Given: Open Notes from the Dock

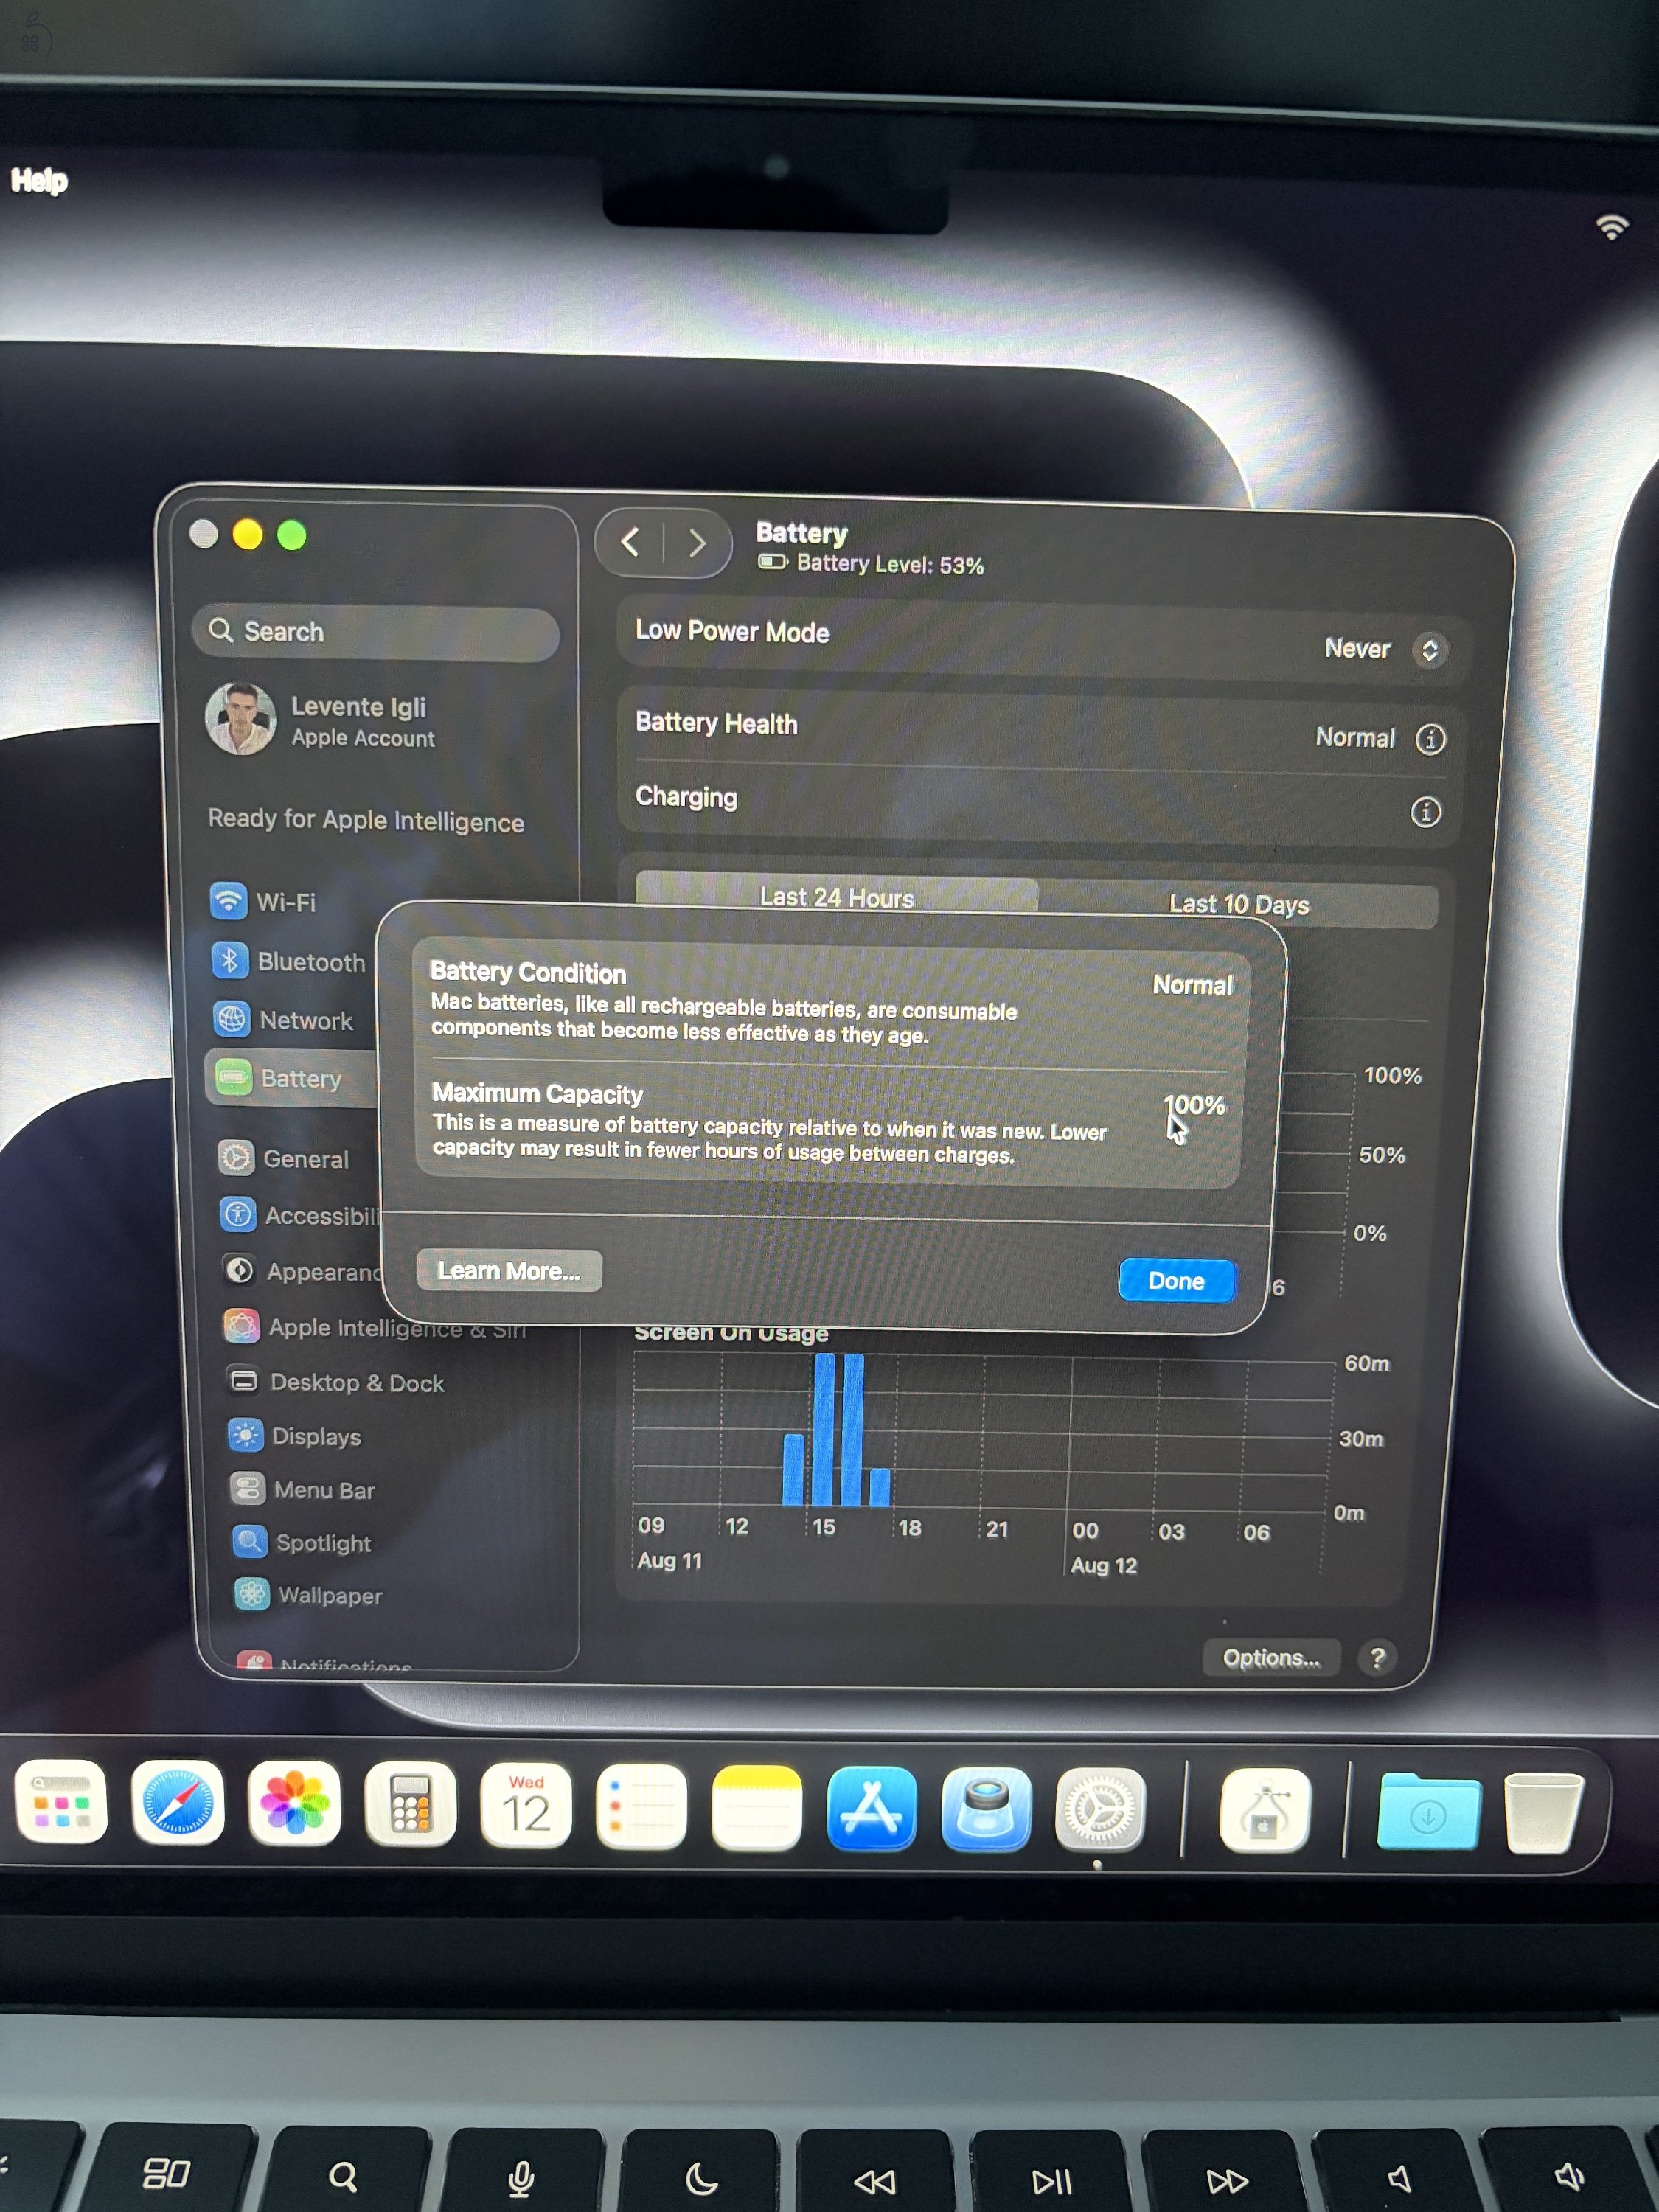Looking at the screenshot, I should point(756,1807).
